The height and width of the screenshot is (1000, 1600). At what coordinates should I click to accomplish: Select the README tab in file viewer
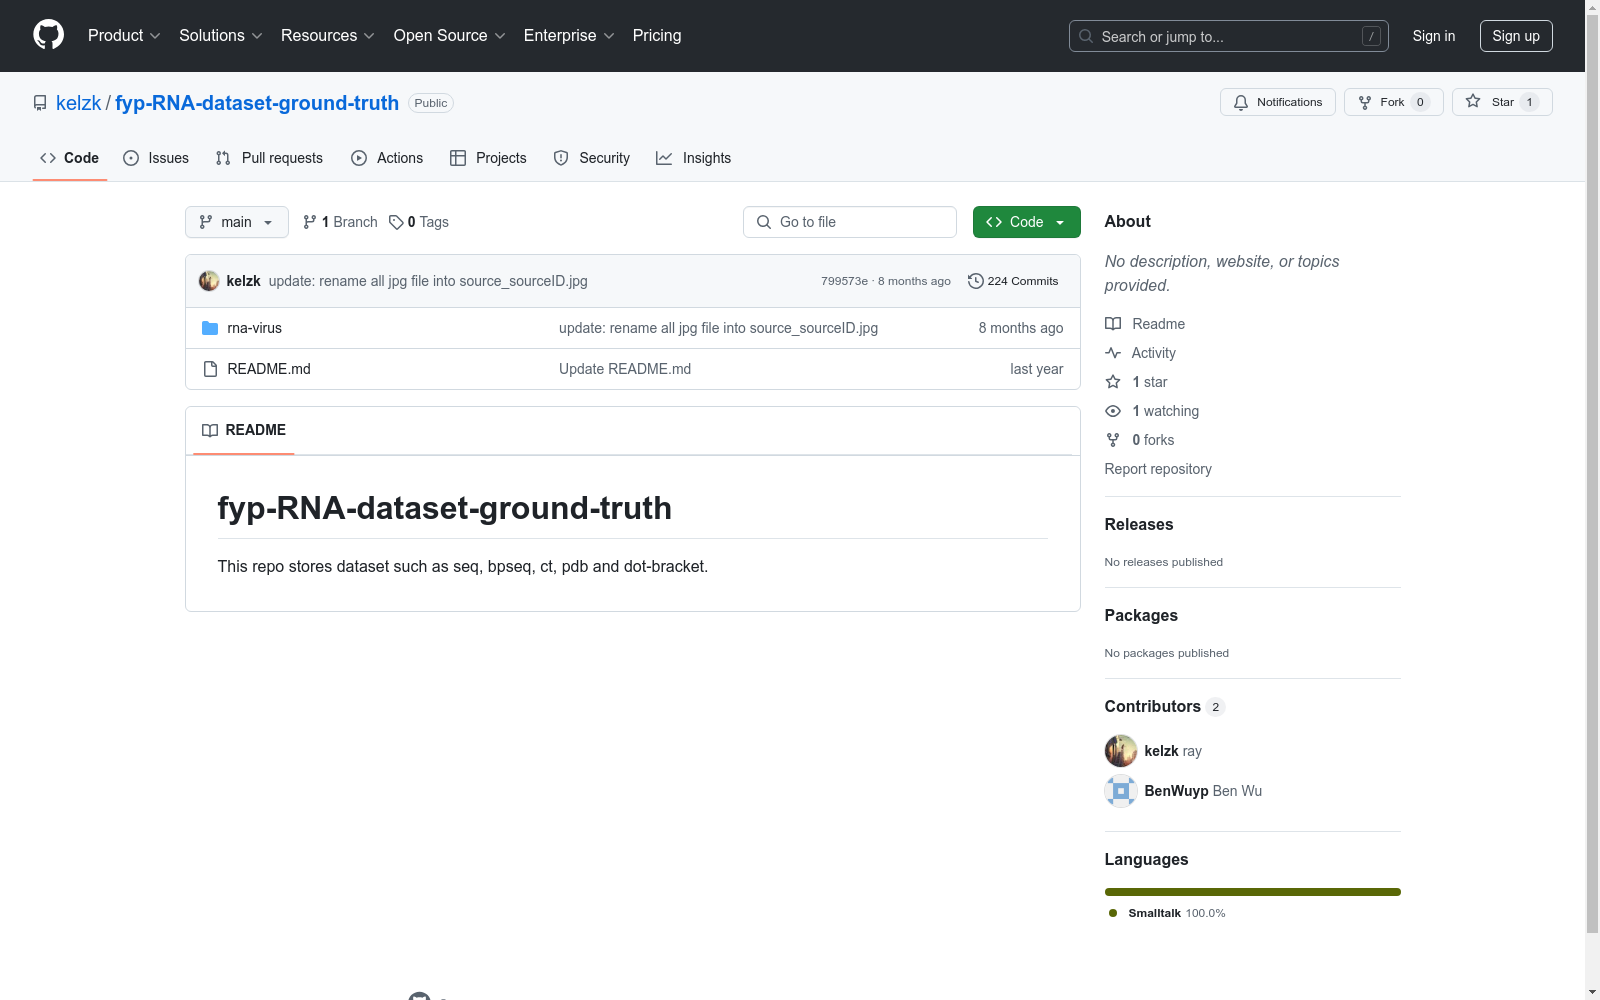(x=244, y=430)
